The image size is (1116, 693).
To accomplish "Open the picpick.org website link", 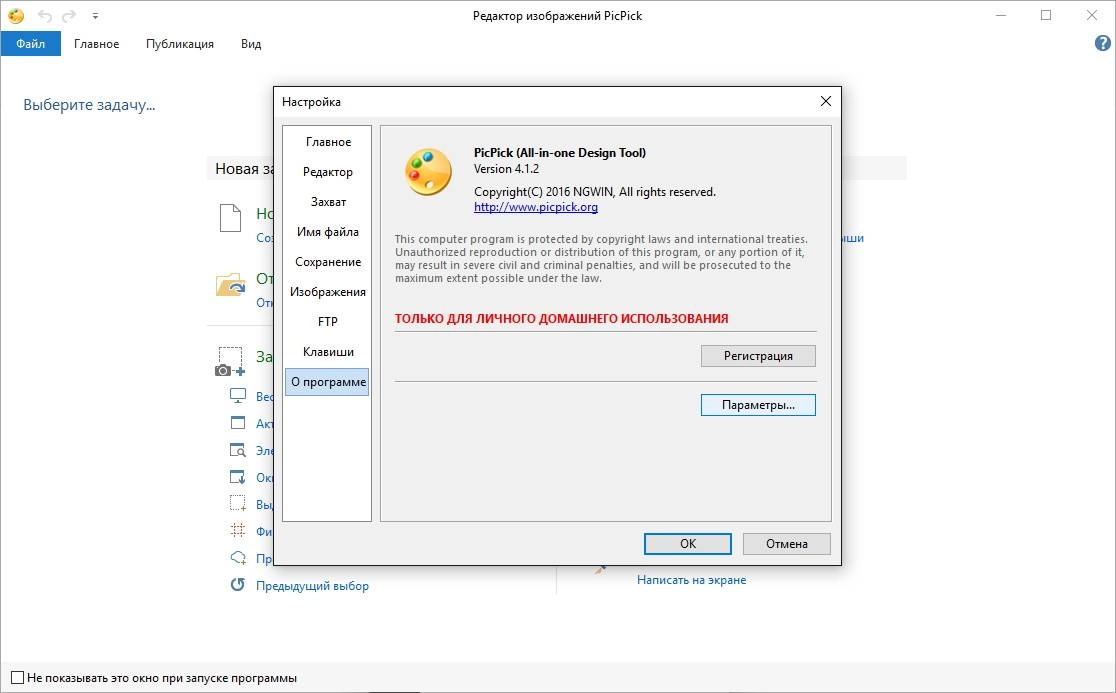I will (536, 207).
